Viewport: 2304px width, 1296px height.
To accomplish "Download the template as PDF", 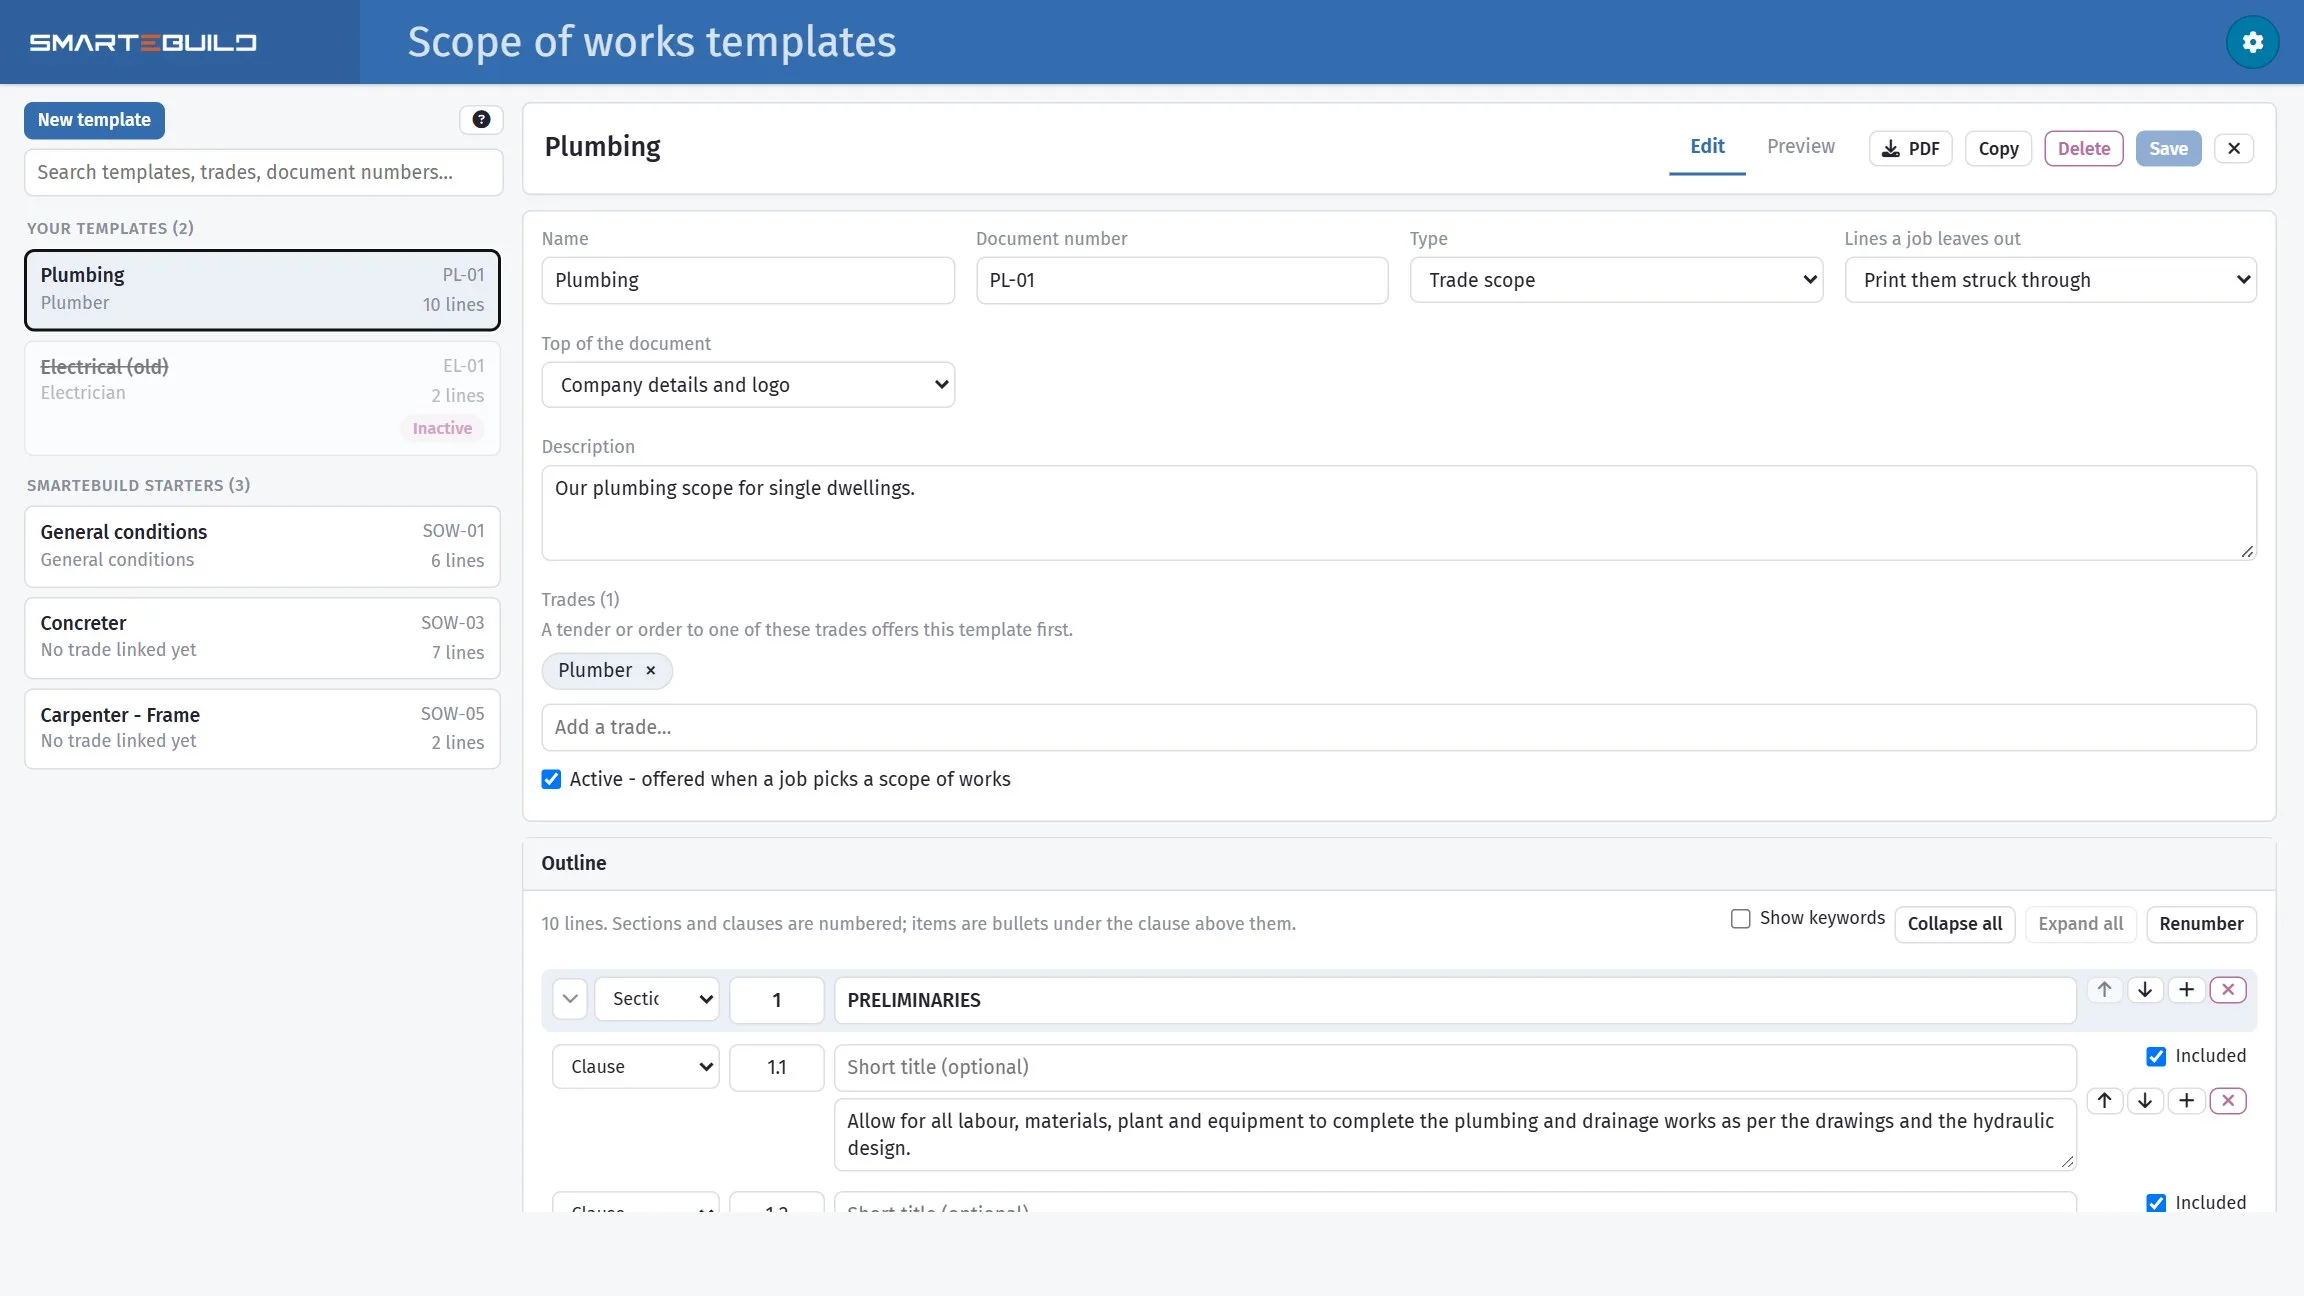I will (x=1910, y=148).
